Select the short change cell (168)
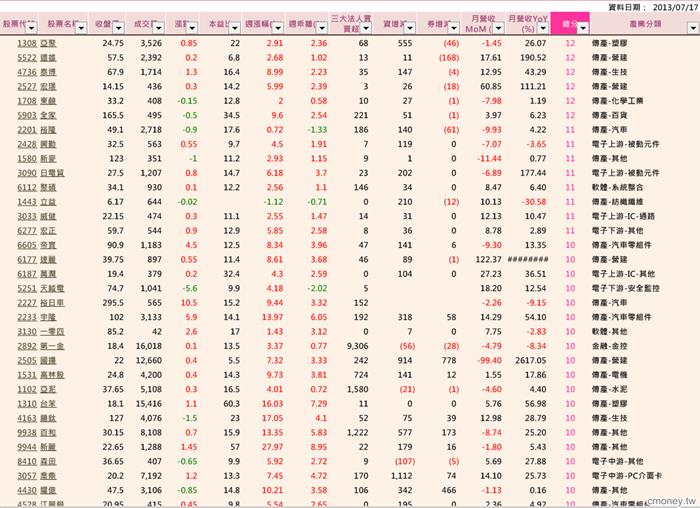 coord(449,58)
